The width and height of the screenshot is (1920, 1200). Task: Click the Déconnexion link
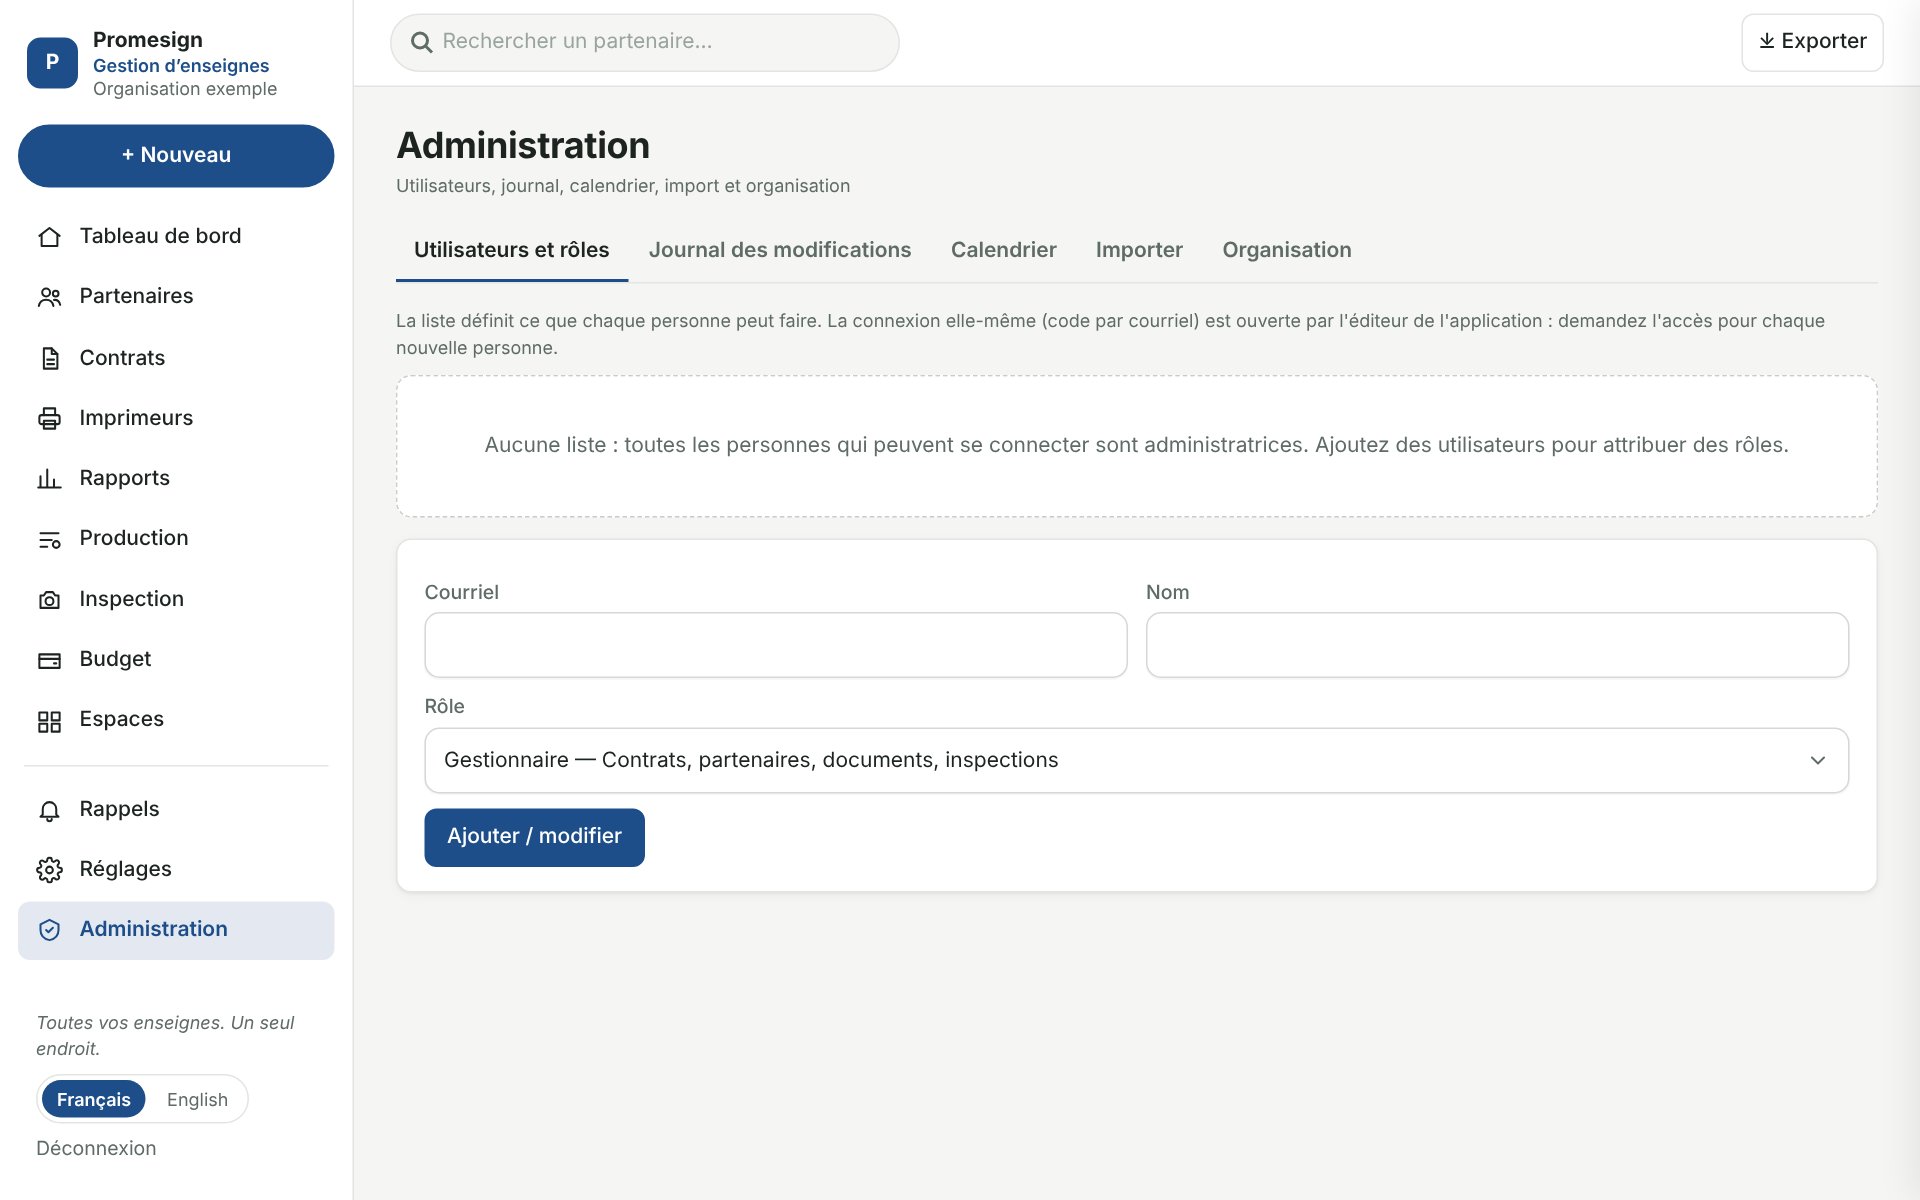pyautogui.click(x=96, y=1148)
